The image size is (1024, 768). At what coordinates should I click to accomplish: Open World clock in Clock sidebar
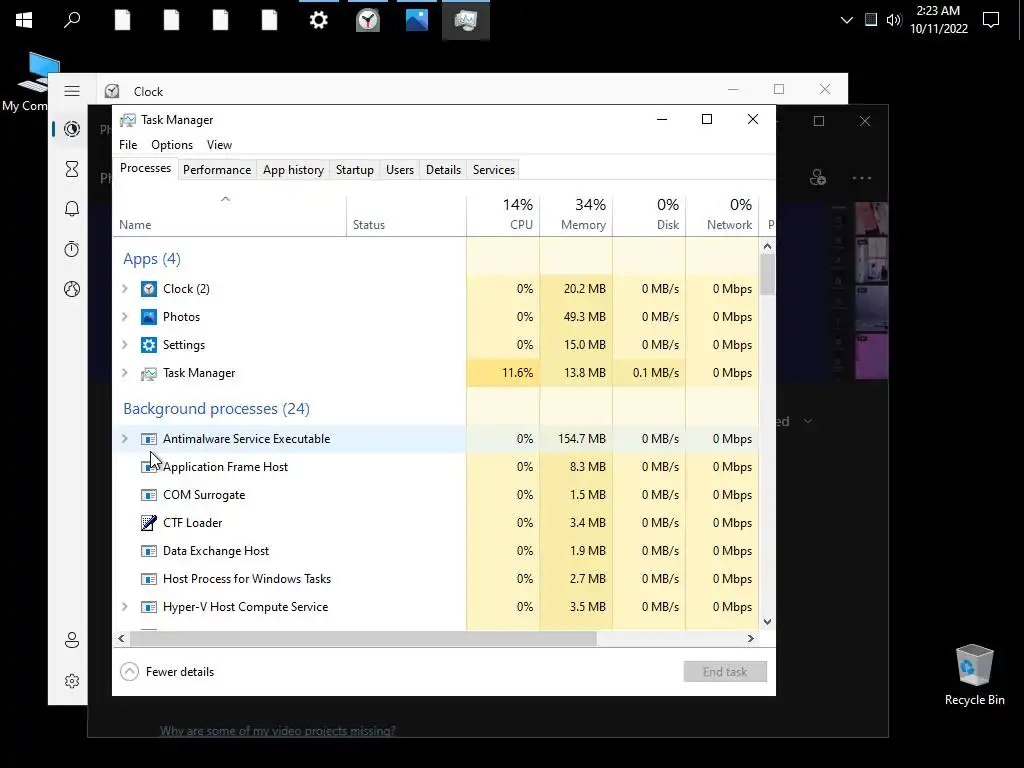coord(72,289)
